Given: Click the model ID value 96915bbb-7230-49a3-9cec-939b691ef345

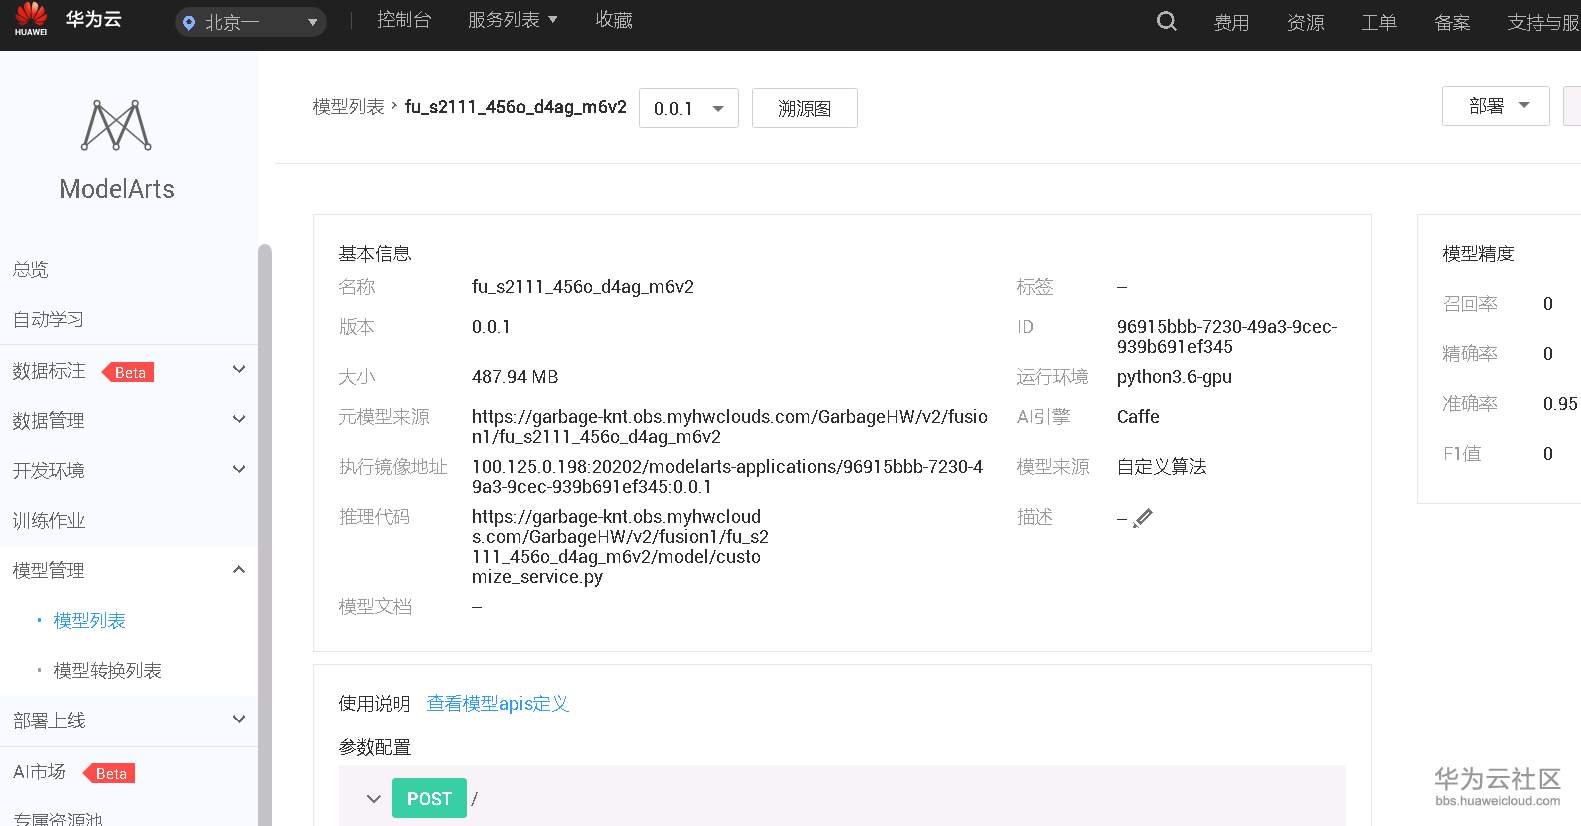Looking at the screenshot, I should (x=1227, y=337).
